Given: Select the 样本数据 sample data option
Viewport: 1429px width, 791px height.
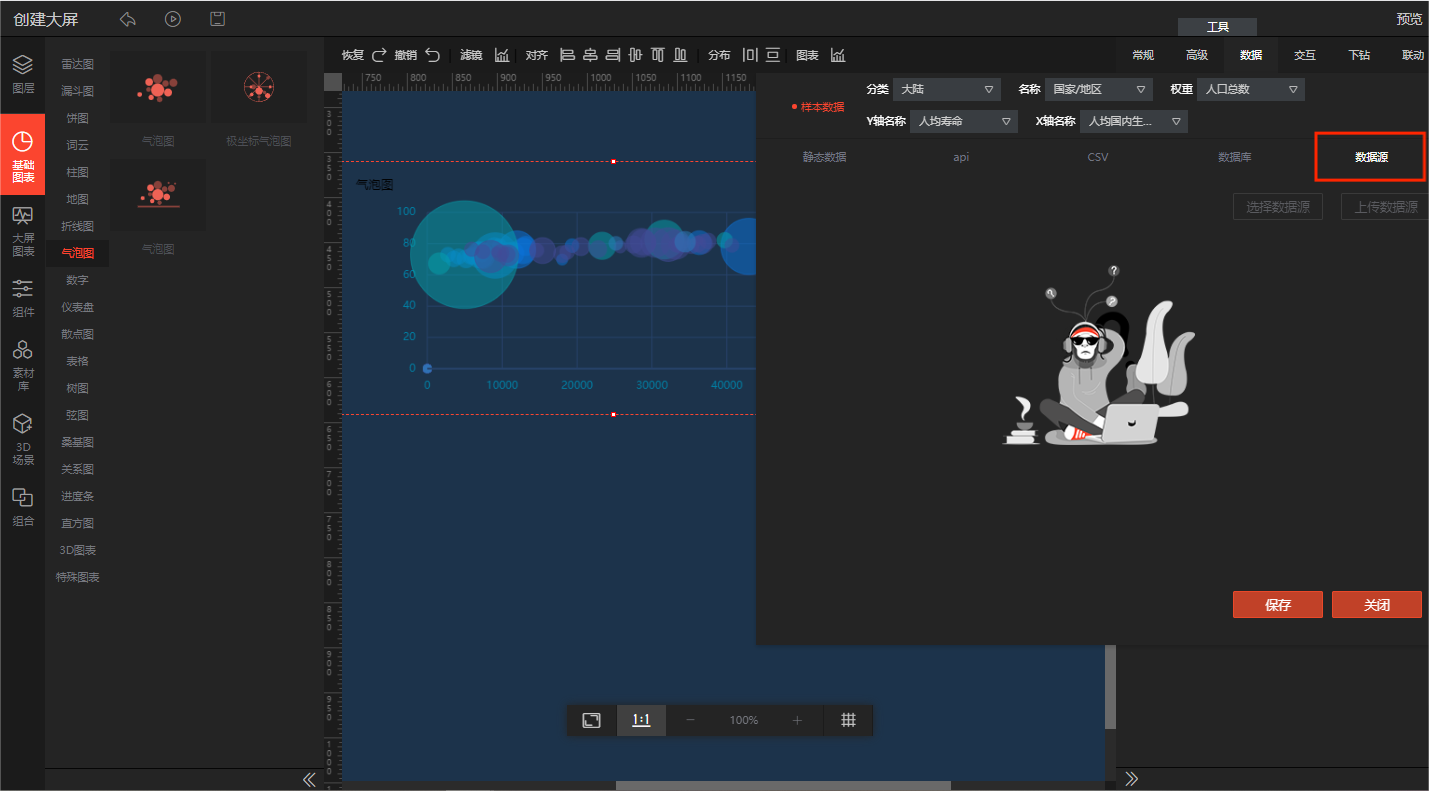Looking at the screenshot, I should (x=818, y=107).
